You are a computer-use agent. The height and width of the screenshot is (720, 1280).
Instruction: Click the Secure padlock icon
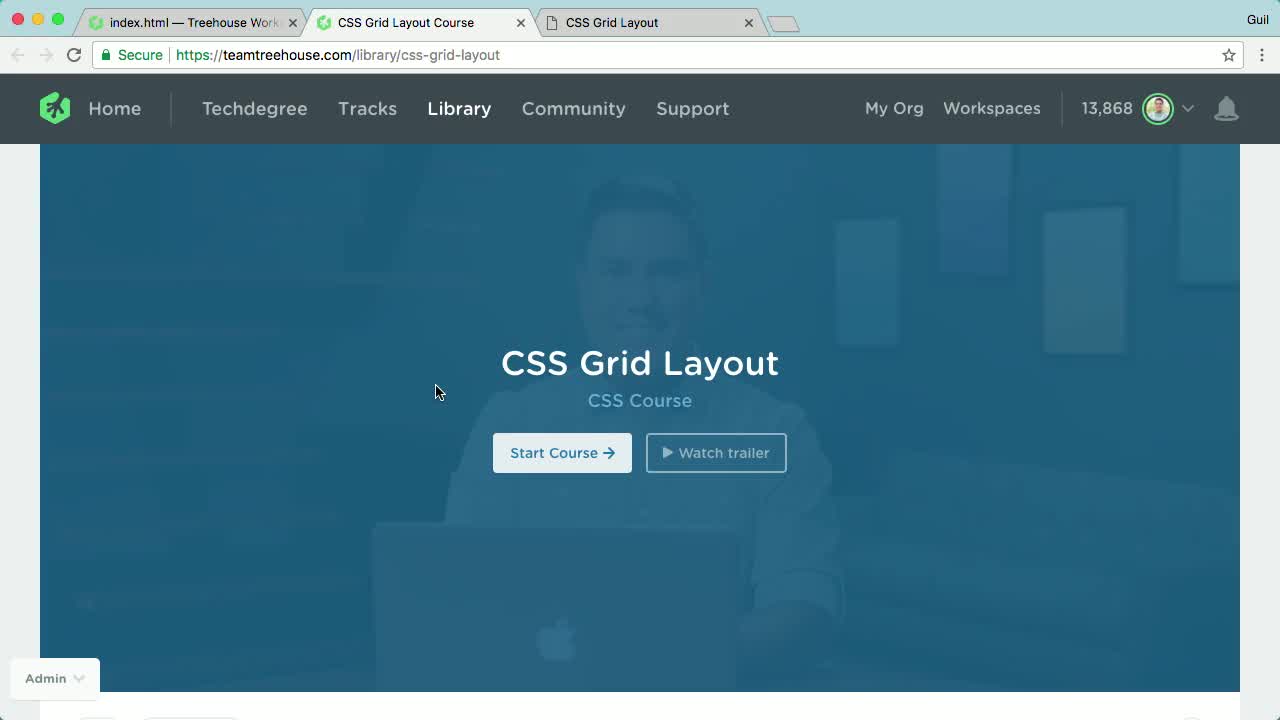105,55
